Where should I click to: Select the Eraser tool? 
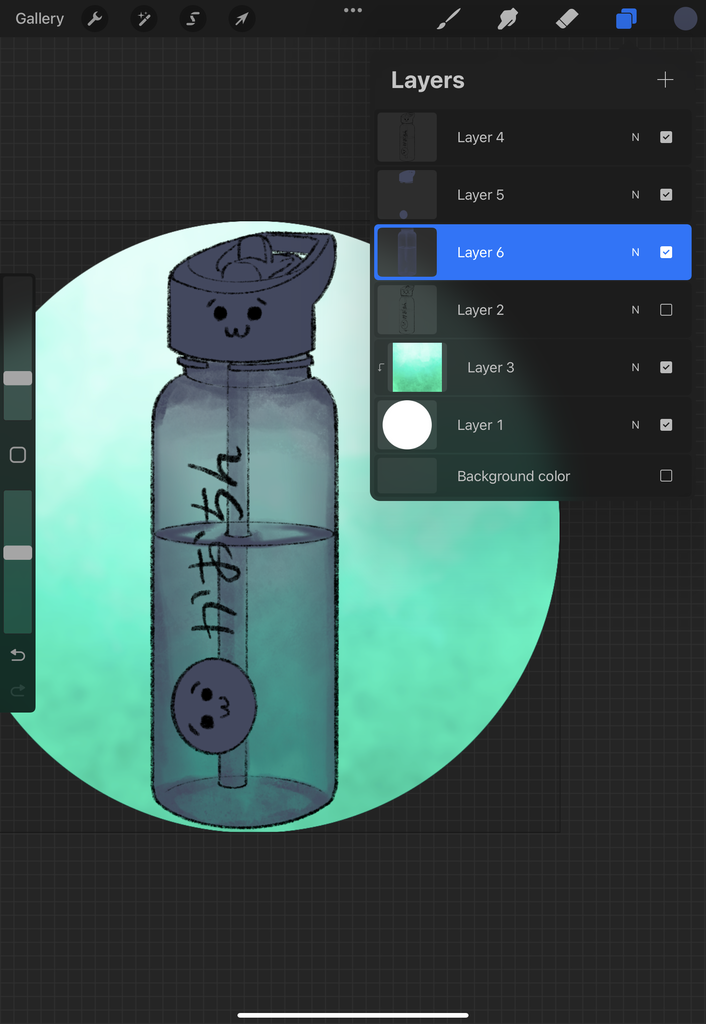(567, 19)
